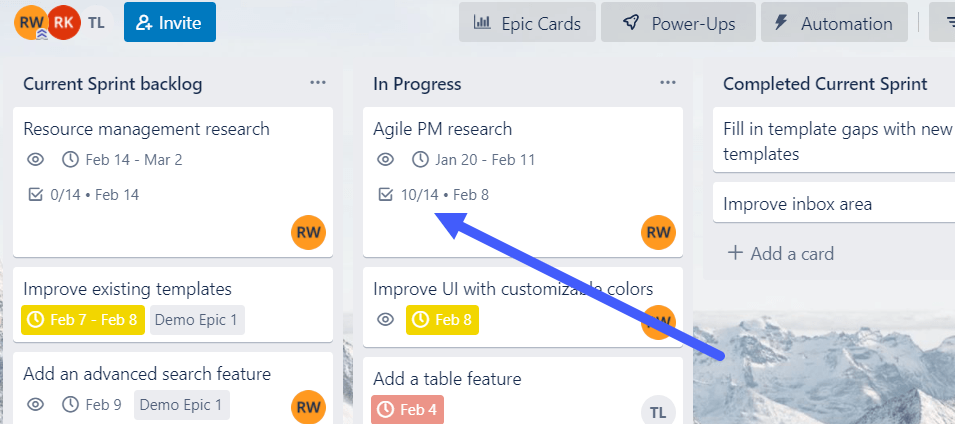Open In Progress list menu (three dots)

[668, 83]
